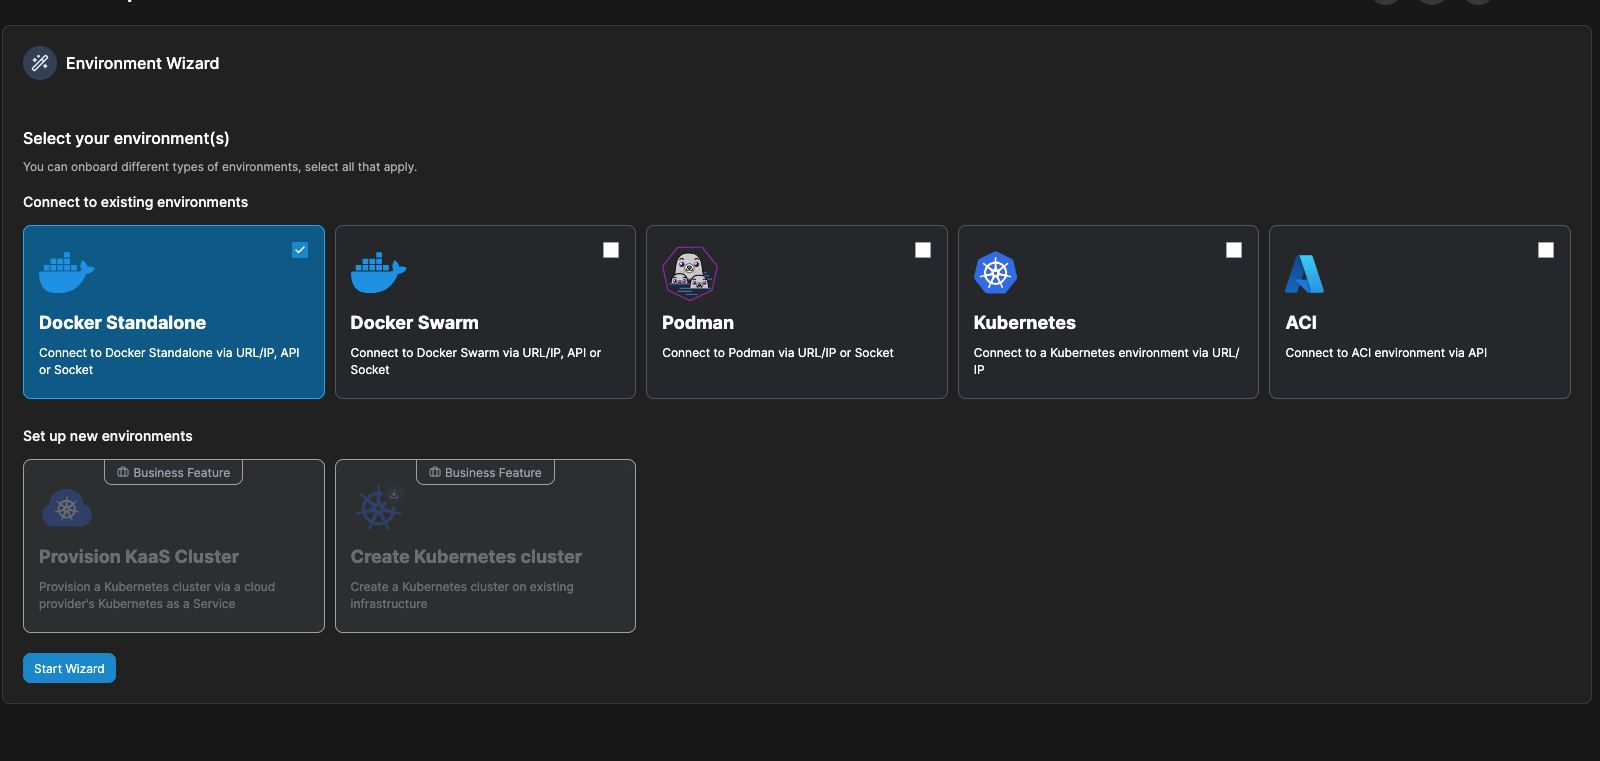
Task: Enable the Podman environment checkbox
Action: (923, 250)
